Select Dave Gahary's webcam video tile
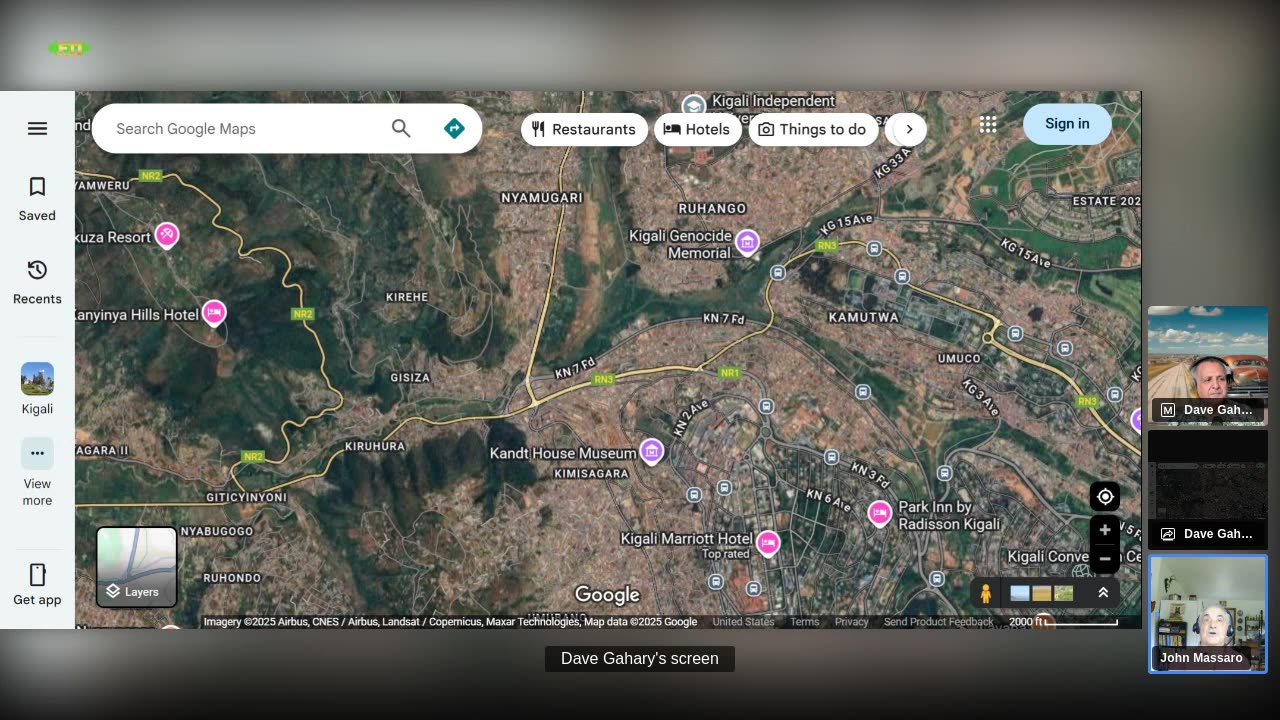This screenshot has width=1280, height=720. [1208, 365]
